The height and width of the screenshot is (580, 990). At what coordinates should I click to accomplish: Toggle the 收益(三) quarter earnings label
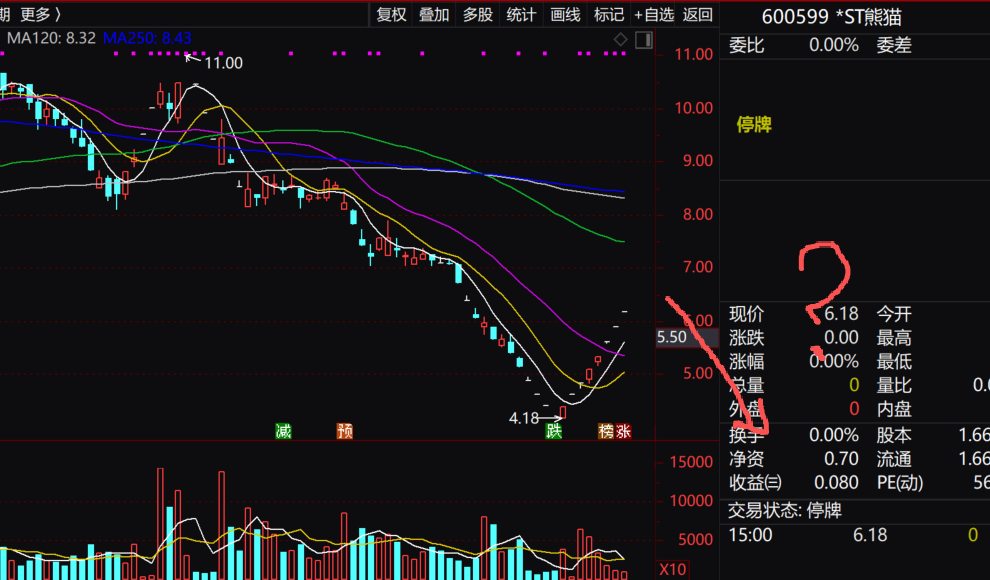[x=756, y=483]
